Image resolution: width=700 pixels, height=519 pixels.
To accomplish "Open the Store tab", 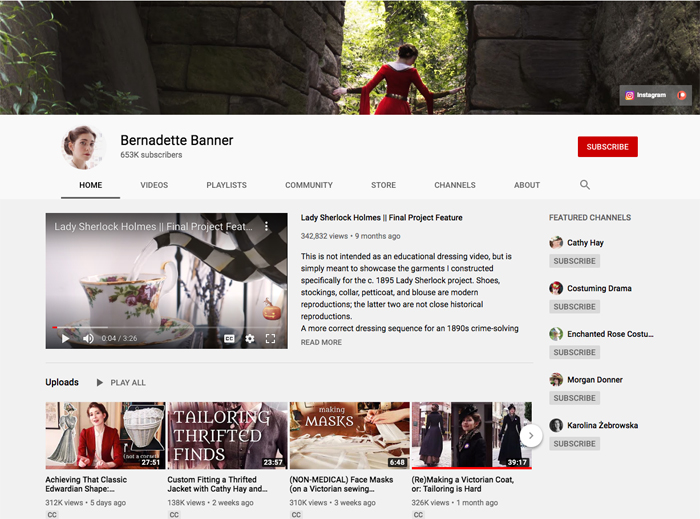I will coord(383,185).
